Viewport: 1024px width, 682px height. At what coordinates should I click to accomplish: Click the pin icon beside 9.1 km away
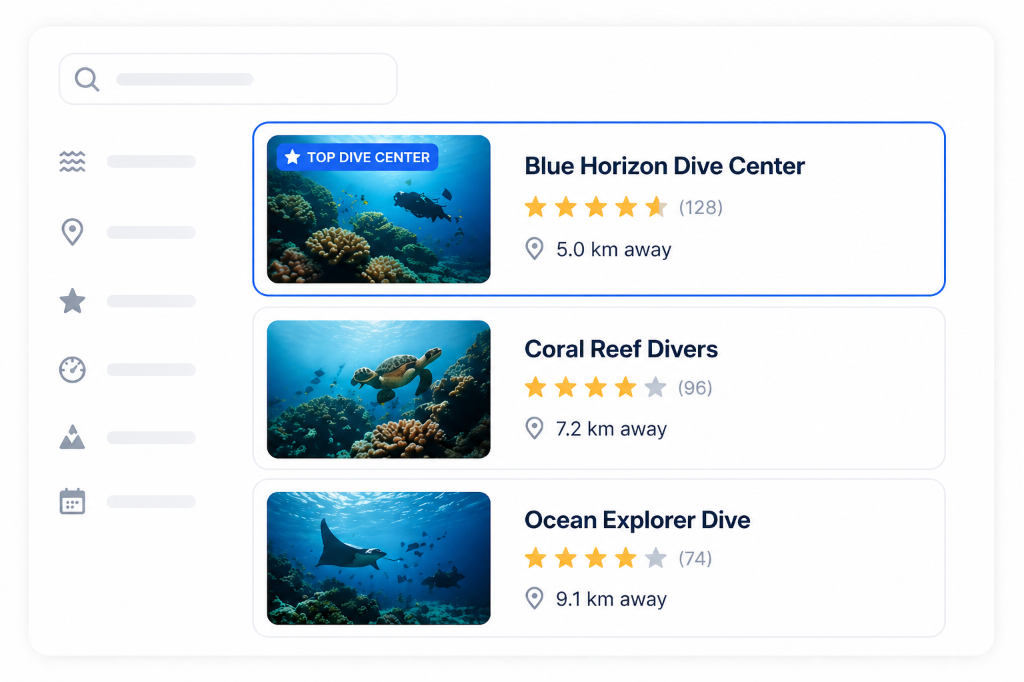pyautogui.click(x=535, y=599)
